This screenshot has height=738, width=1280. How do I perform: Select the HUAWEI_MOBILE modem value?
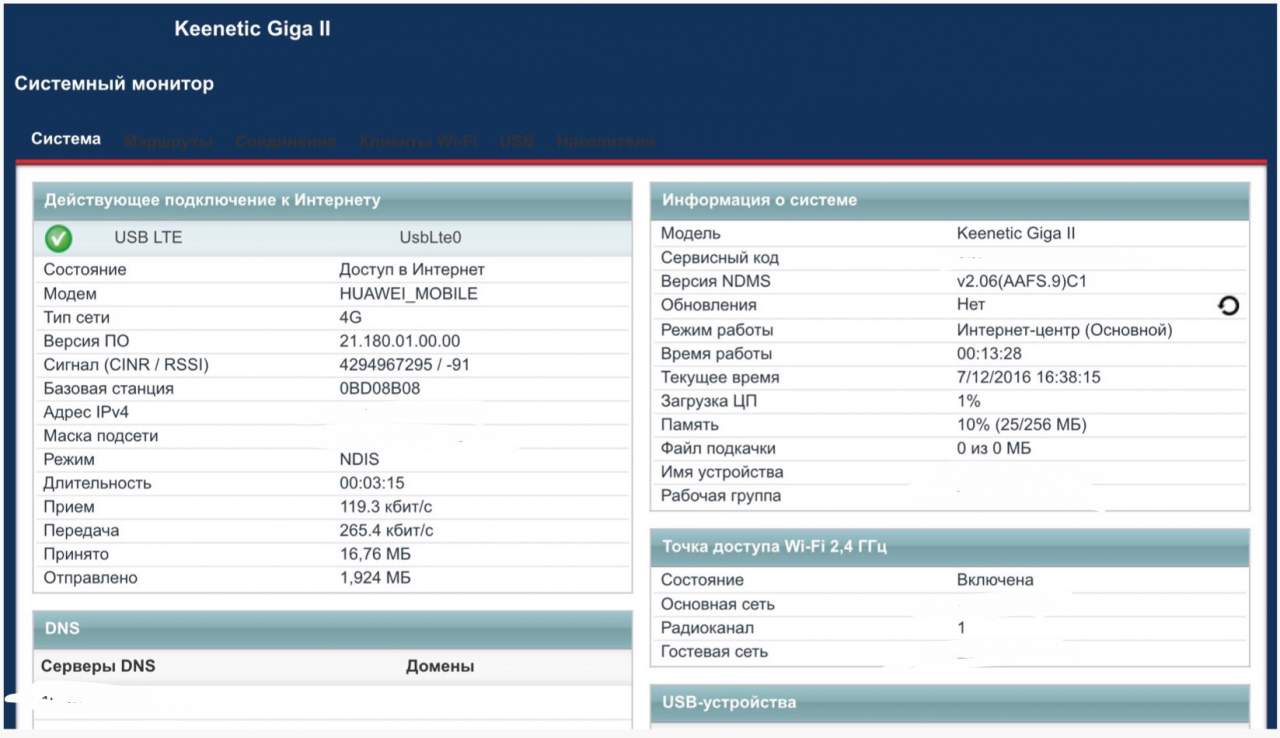coord(409,294)
